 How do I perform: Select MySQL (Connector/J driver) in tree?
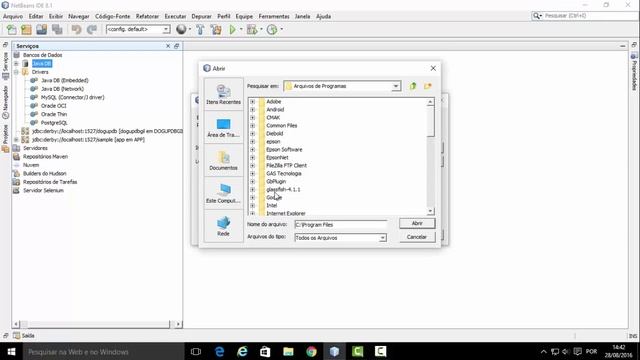tap(73, 97)
